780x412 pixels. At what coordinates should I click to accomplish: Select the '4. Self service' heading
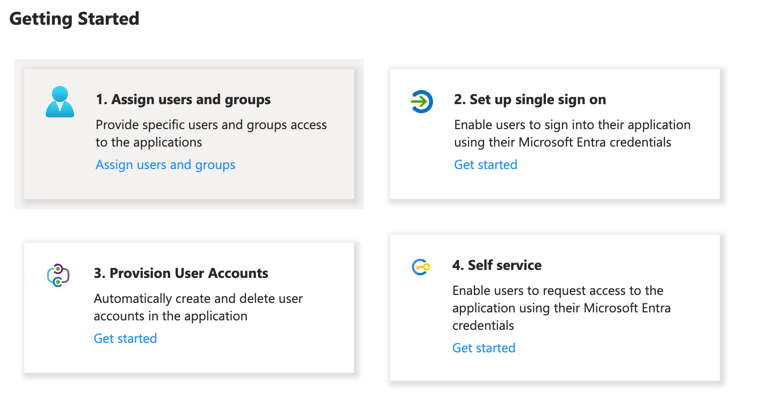coord(496,265)
